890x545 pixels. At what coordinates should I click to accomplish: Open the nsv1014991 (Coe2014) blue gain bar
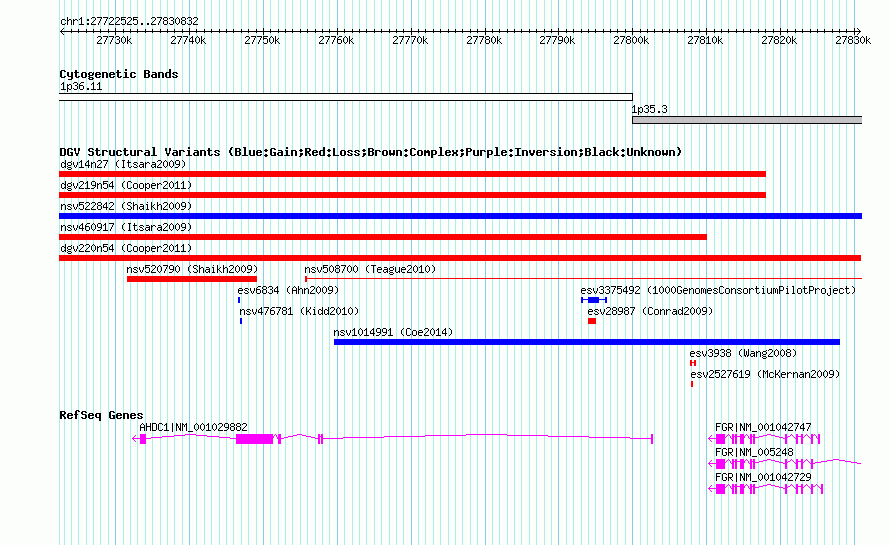click(587, 342)
